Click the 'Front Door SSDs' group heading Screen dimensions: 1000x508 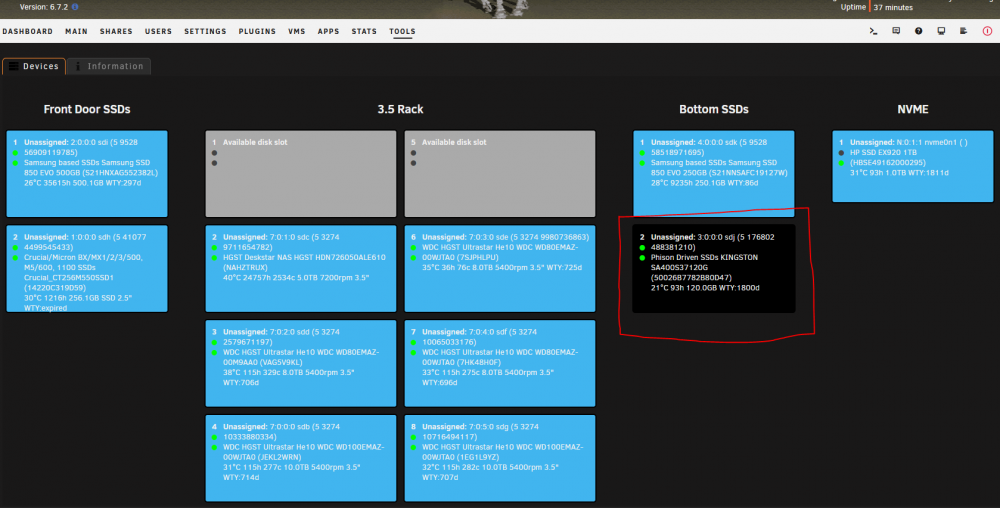pyautogui.click(x=87, y=110)
